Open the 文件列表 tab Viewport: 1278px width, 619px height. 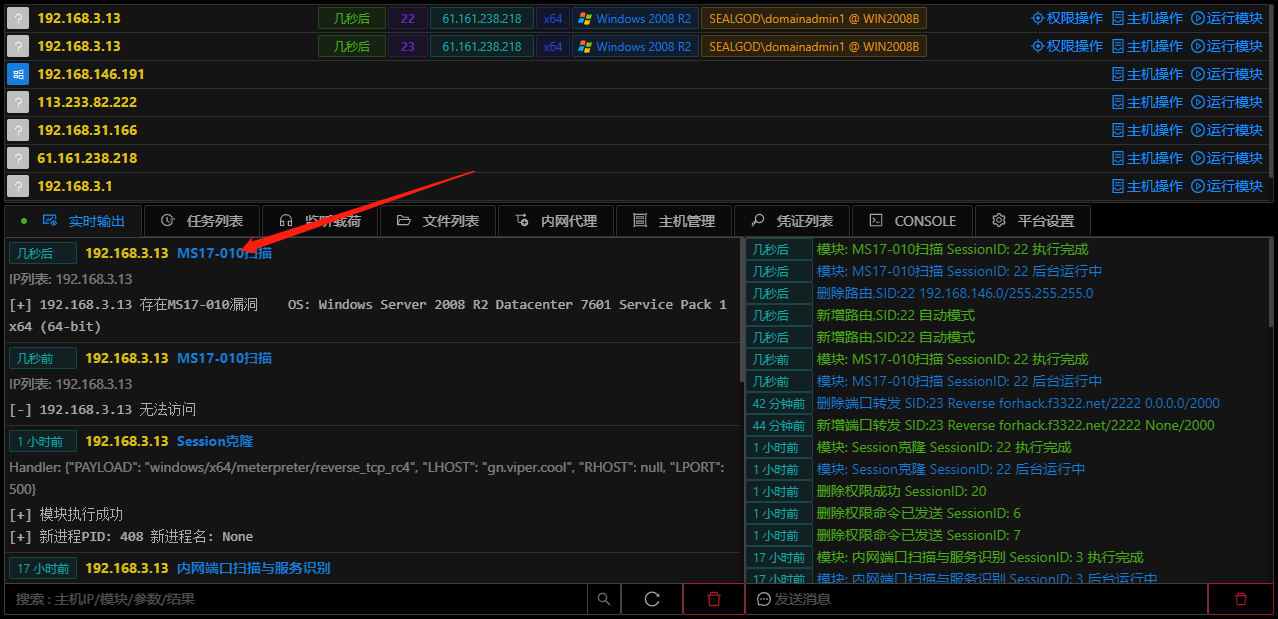pyautogui.click(x=437, y=221)
